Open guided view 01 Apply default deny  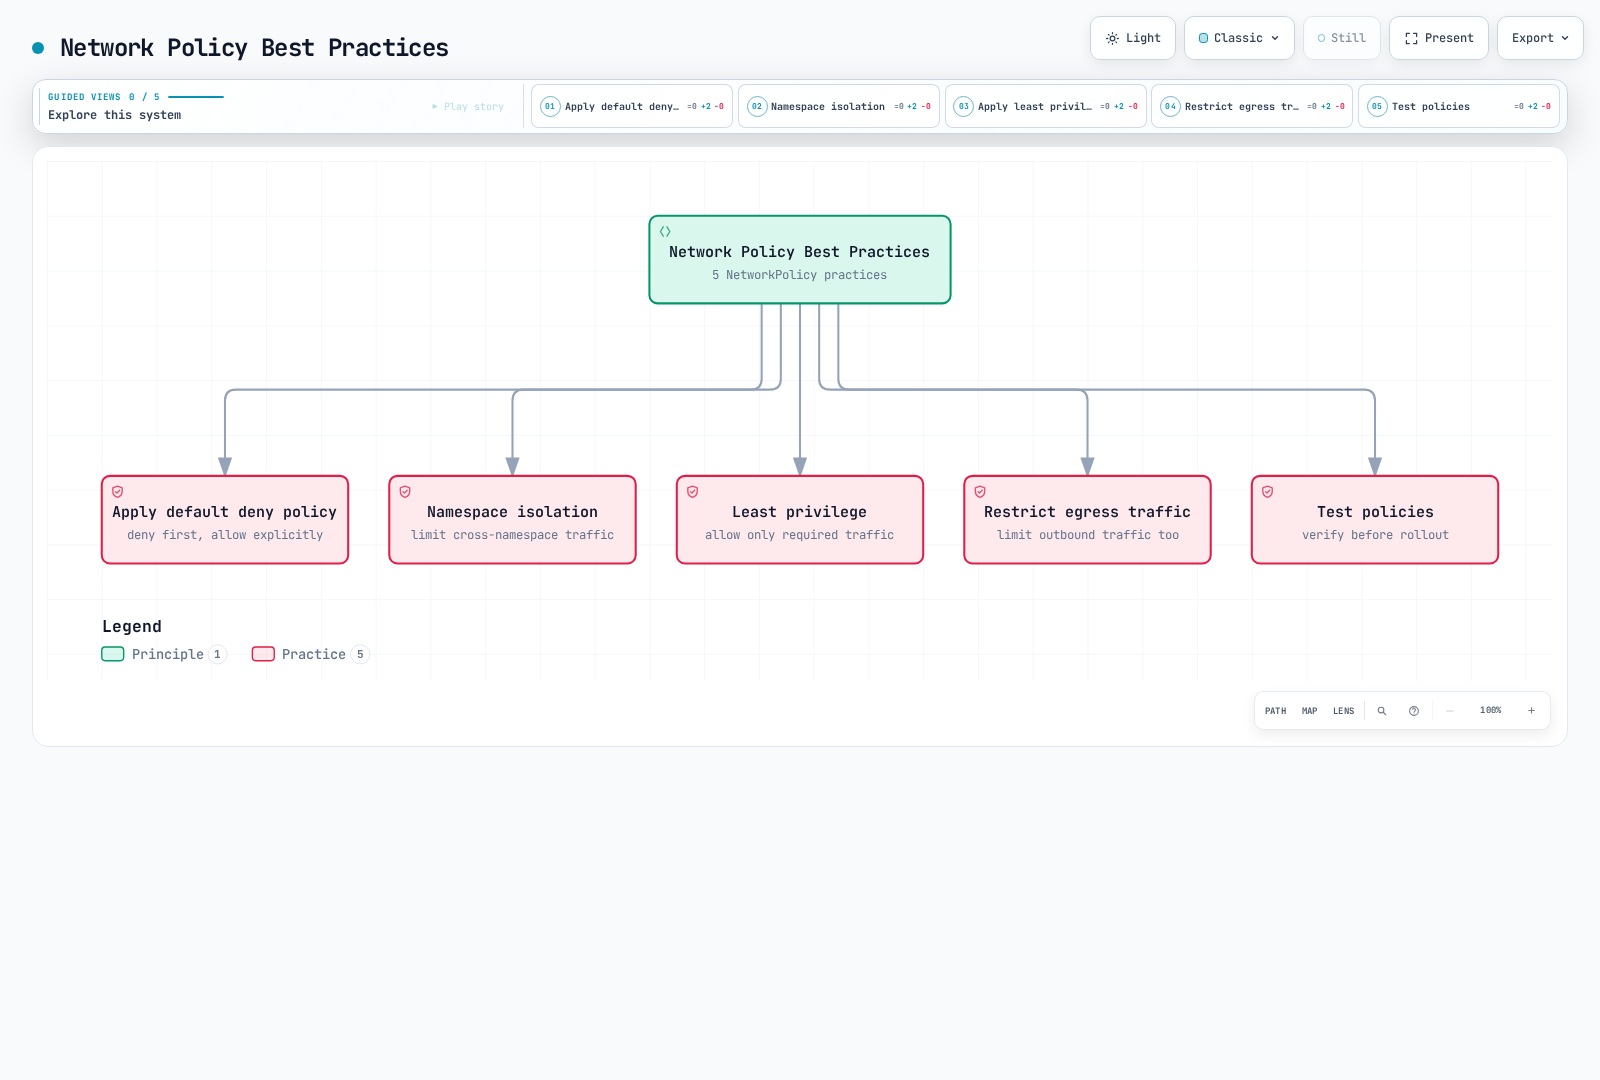tap(632, 106)
